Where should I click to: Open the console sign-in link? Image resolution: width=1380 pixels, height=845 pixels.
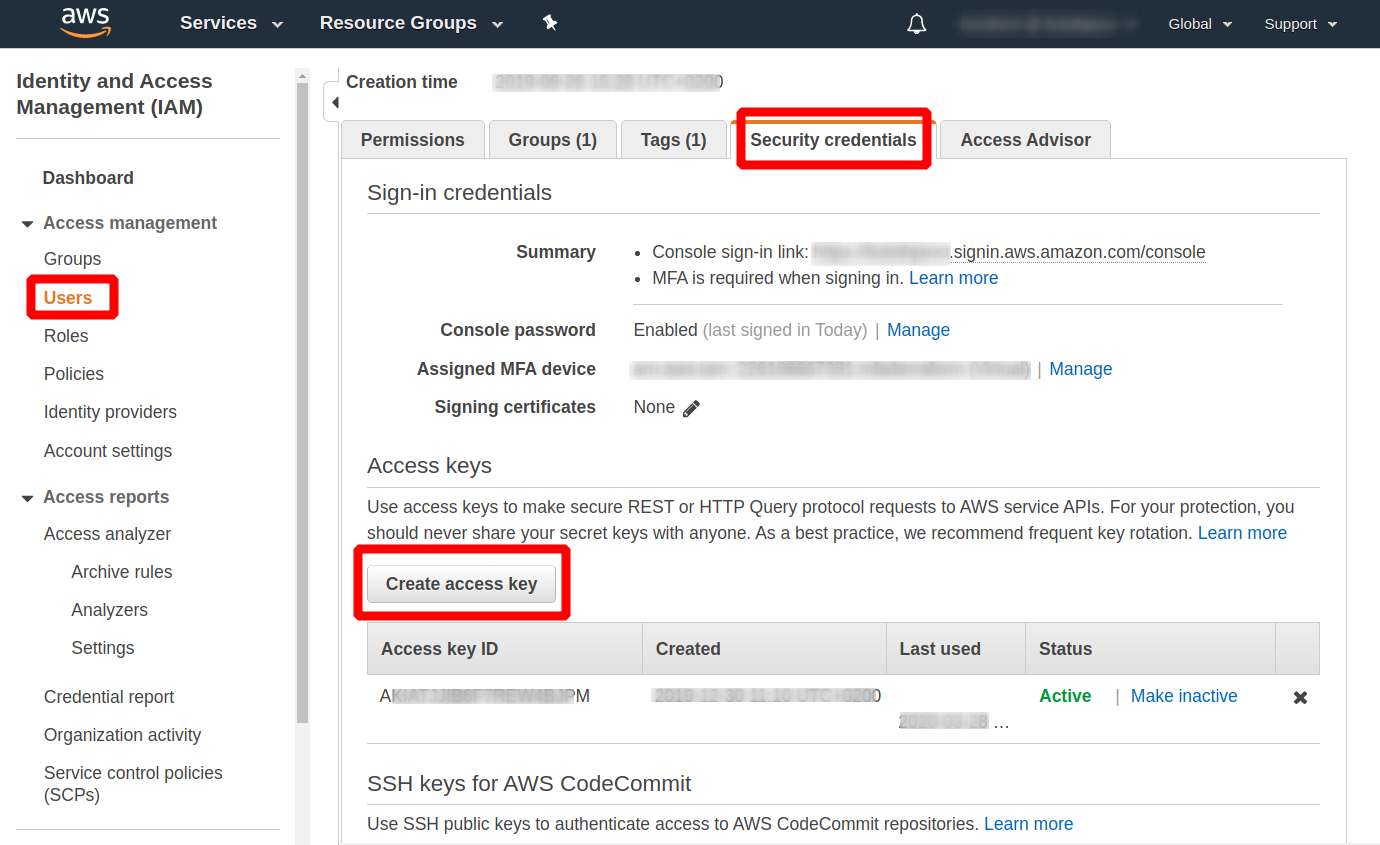click(1009, 252)
